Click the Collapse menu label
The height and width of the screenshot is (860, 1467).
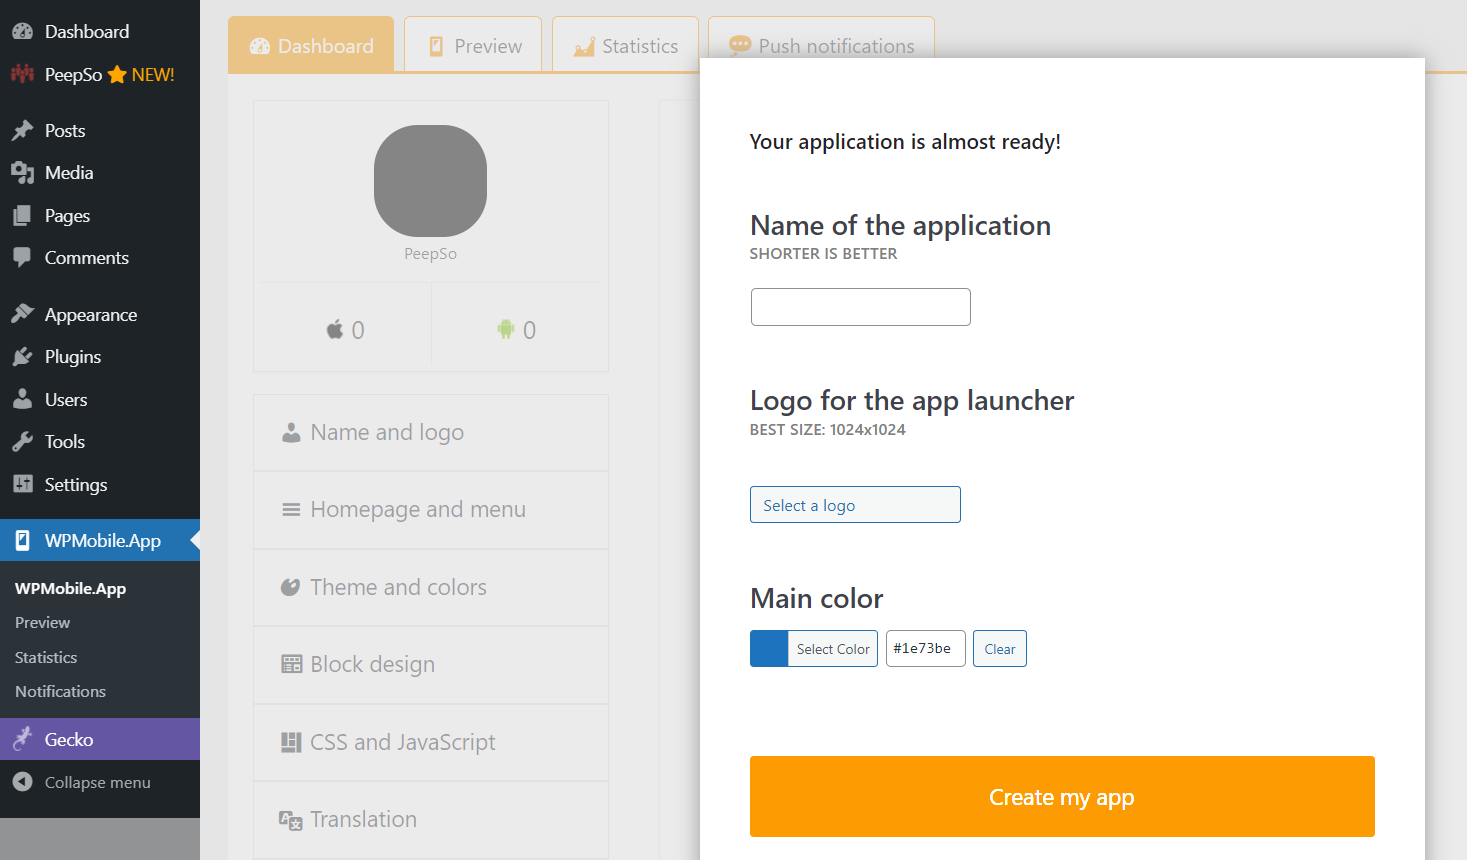[97, 783]
